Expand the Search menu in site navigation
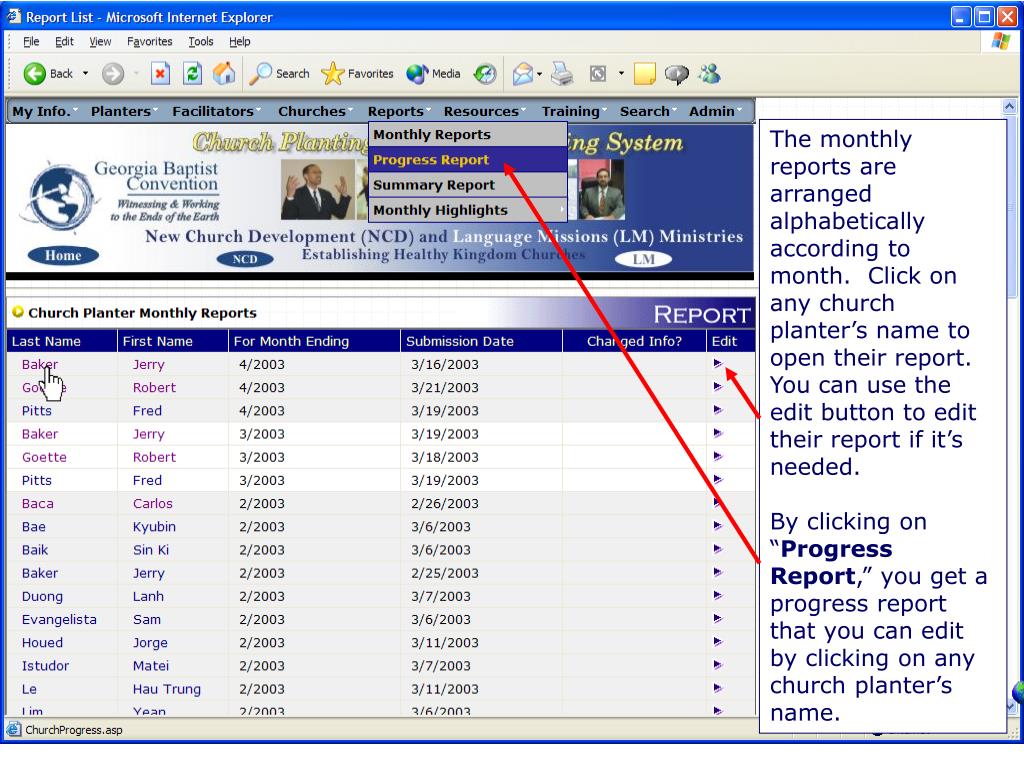The height and width of the screenshot is (768, 1024). pyautogui.click(x=648, y=112)
